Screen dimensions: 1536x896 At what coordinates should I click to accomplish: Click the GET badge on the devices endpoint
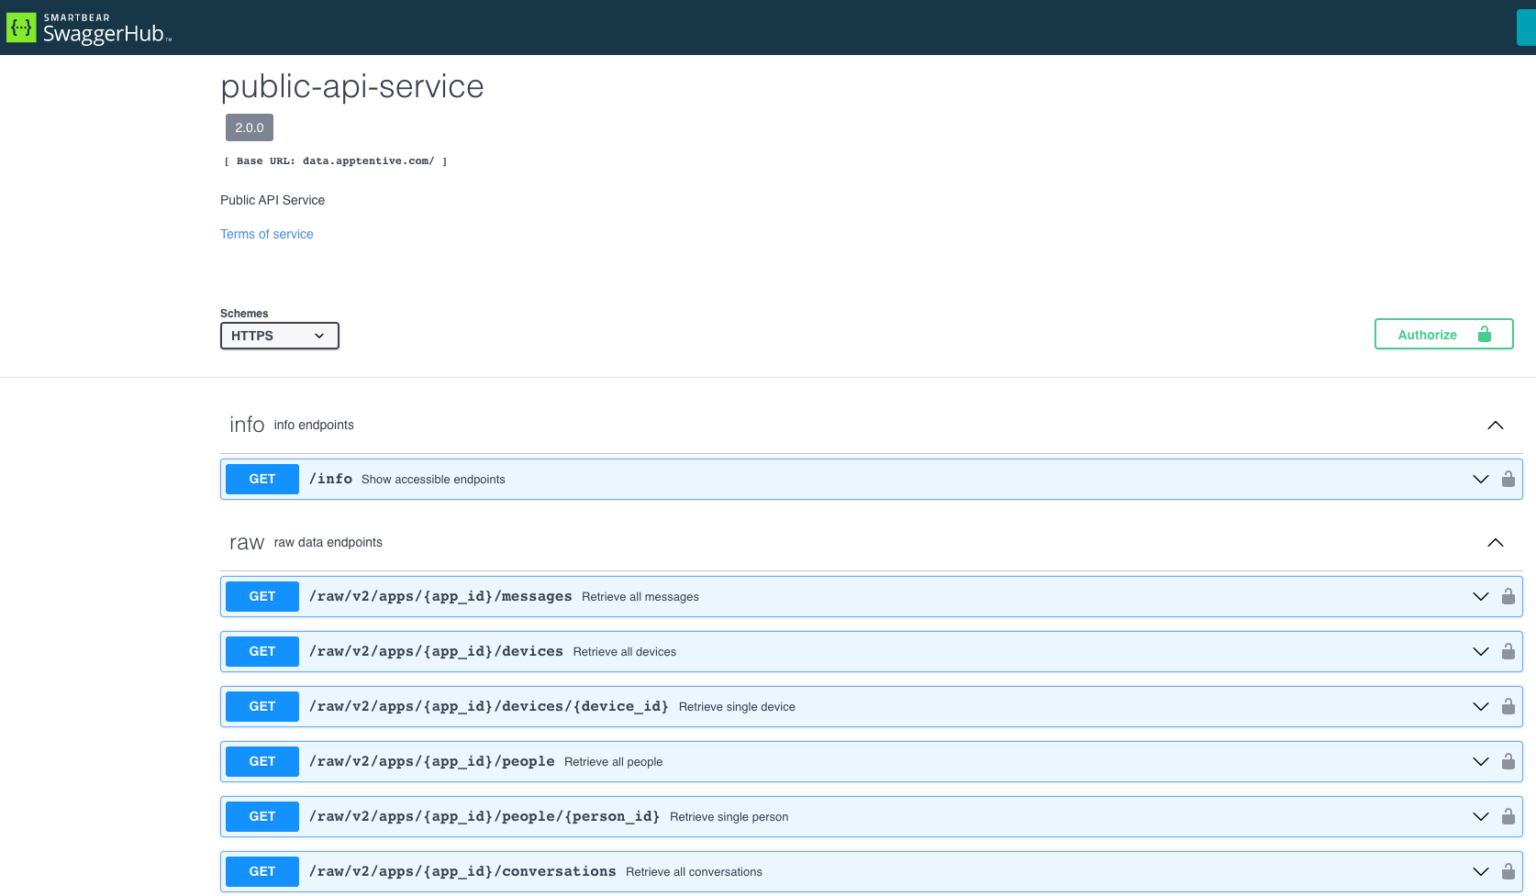pos(261,651)
